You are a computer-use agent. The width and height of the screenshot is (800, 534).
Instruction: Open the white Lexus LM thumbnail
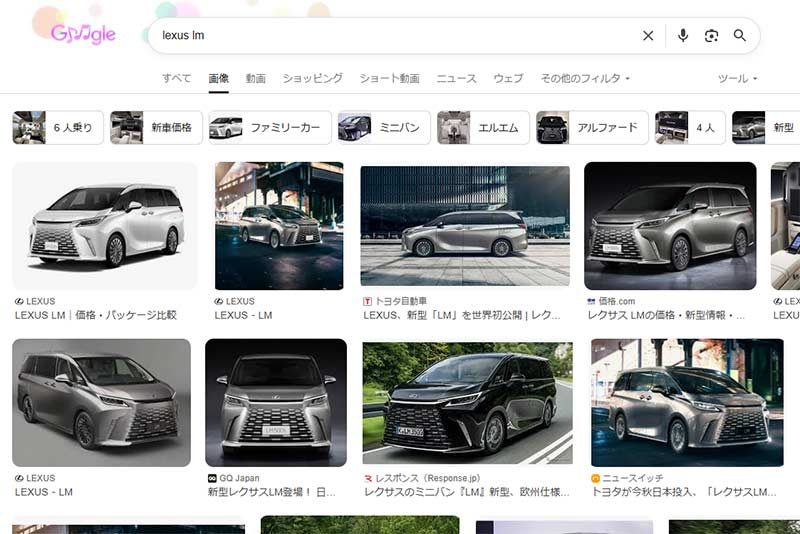click(x=105, y=226)
